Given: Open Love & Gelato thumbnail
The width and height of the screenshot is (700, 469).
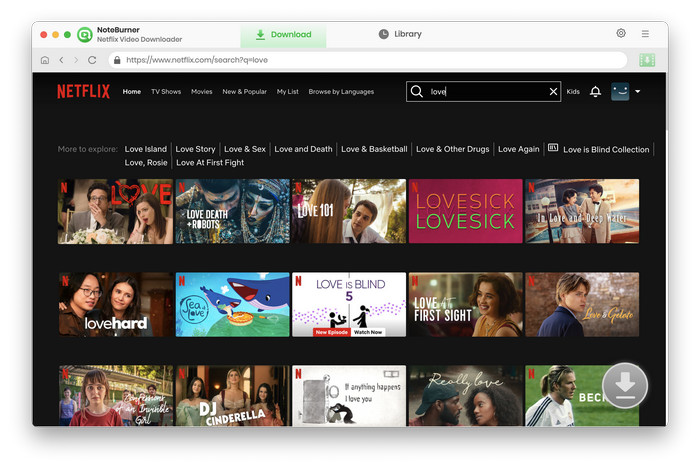Looking at the screenshot, I should 582,305.
